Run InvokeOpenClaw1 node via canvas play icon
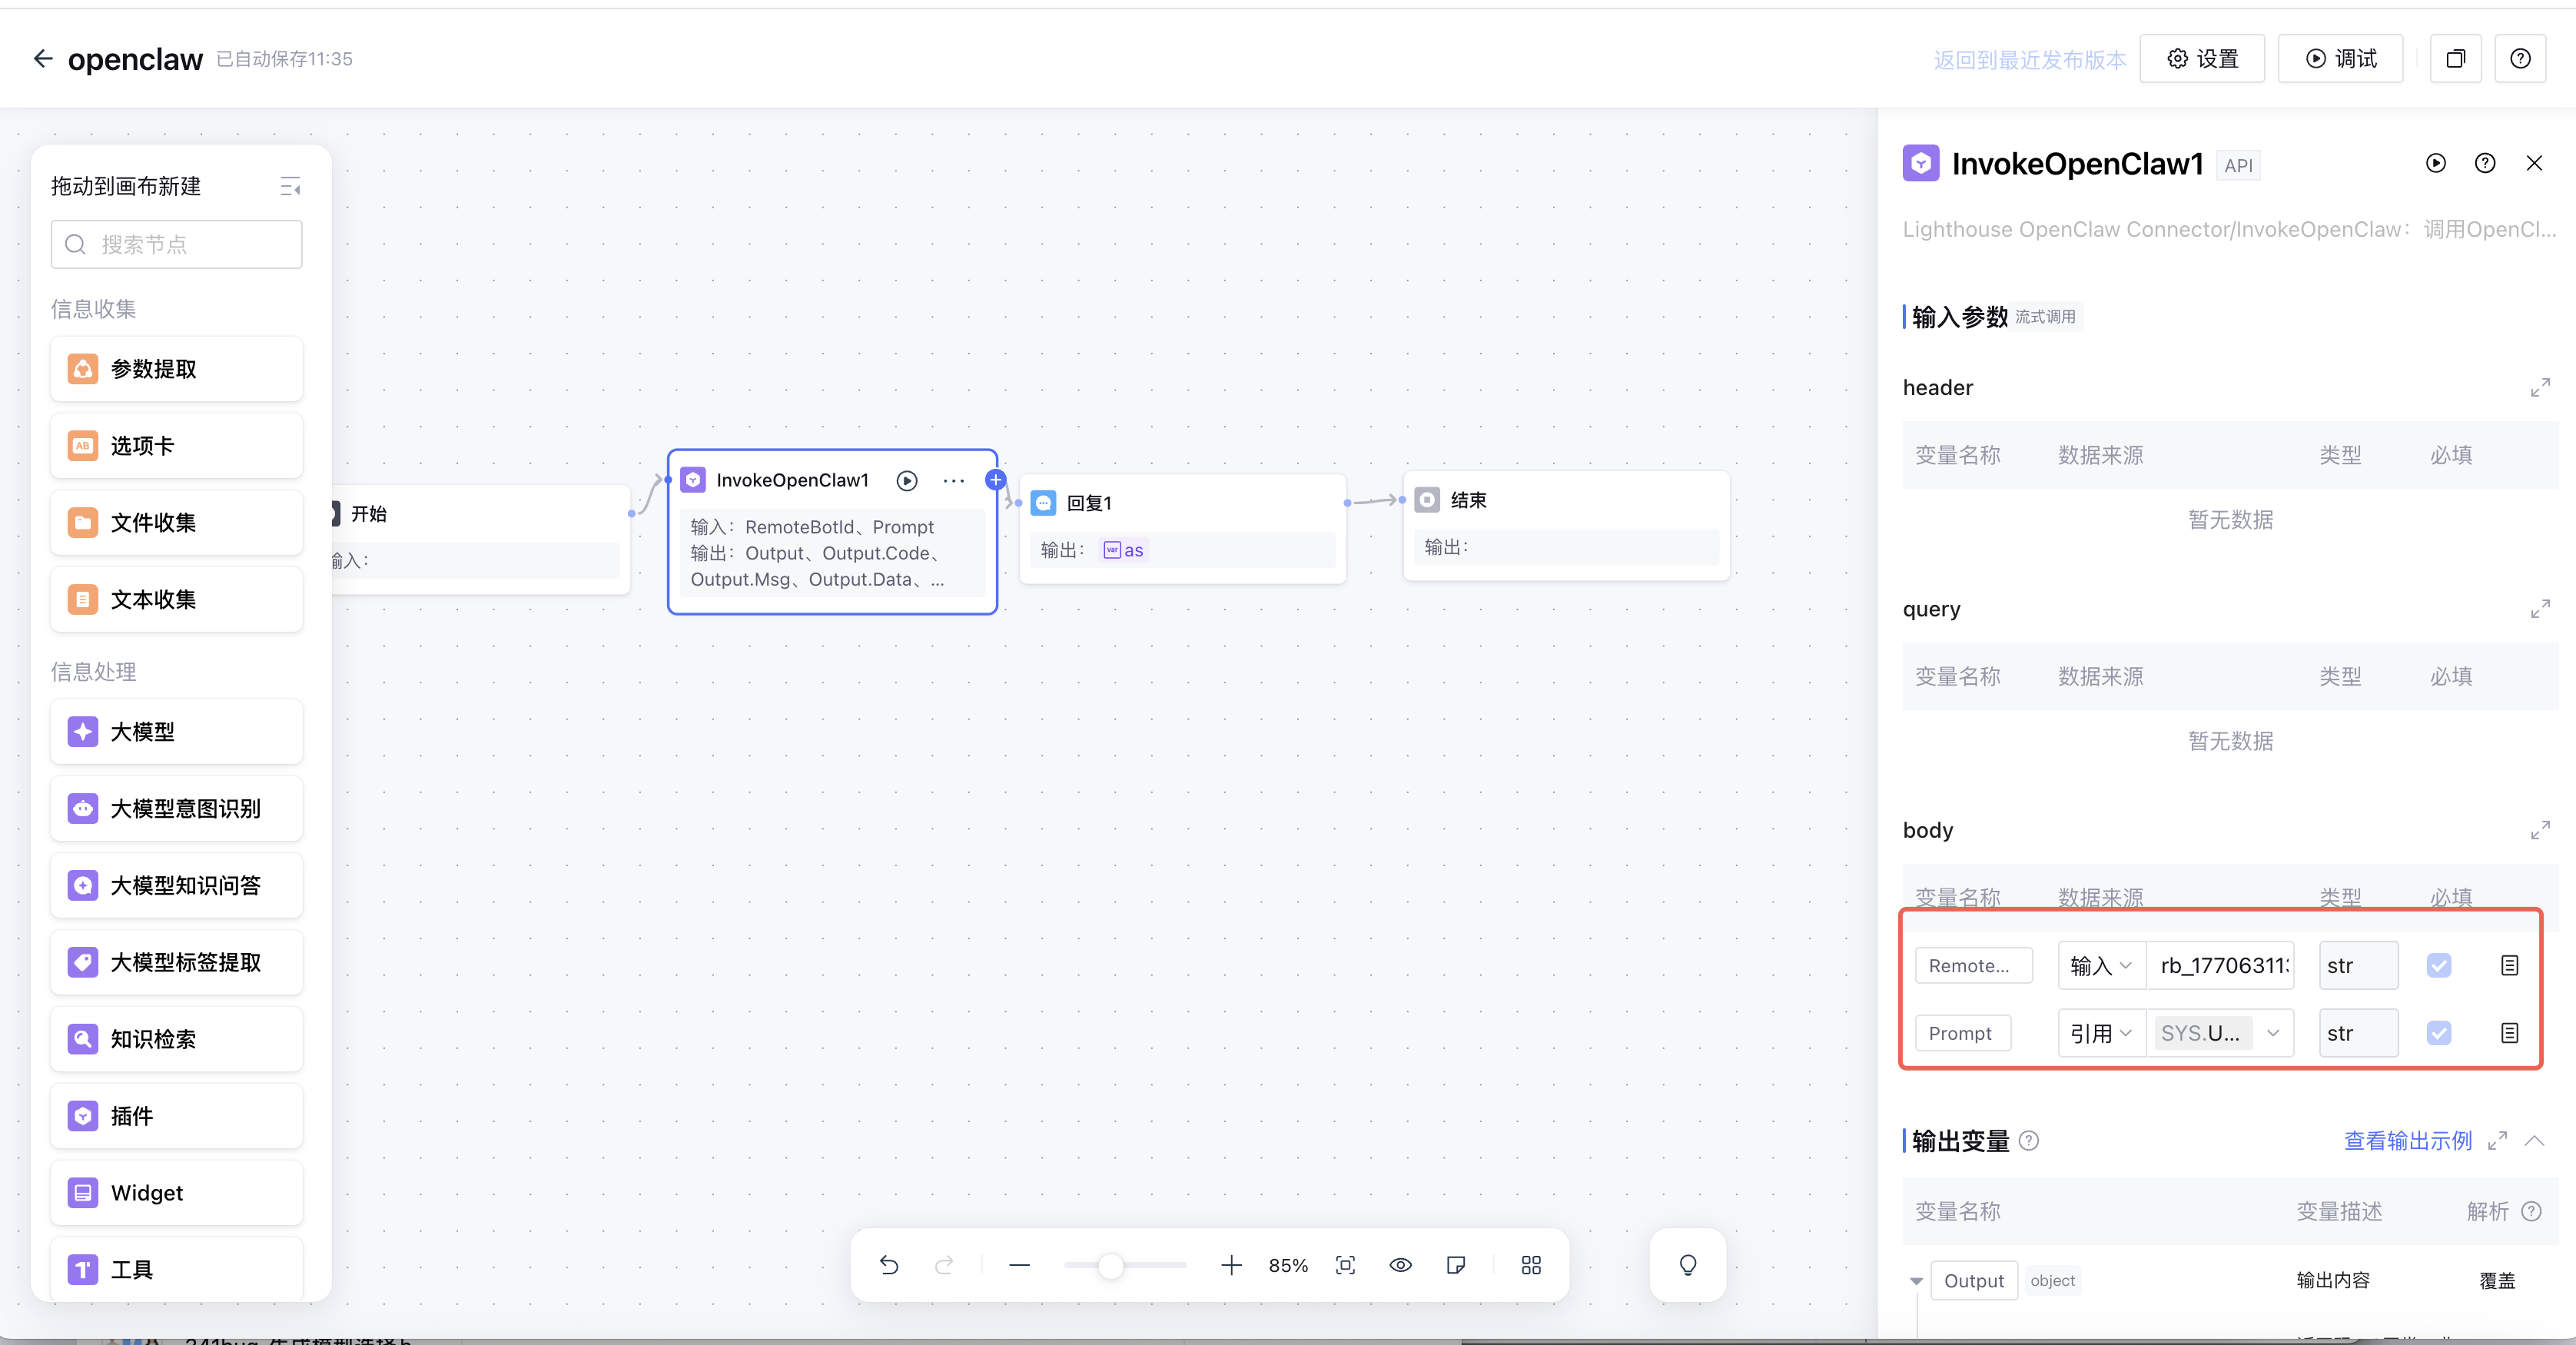2576x1345 pixels. coord(906,481)
